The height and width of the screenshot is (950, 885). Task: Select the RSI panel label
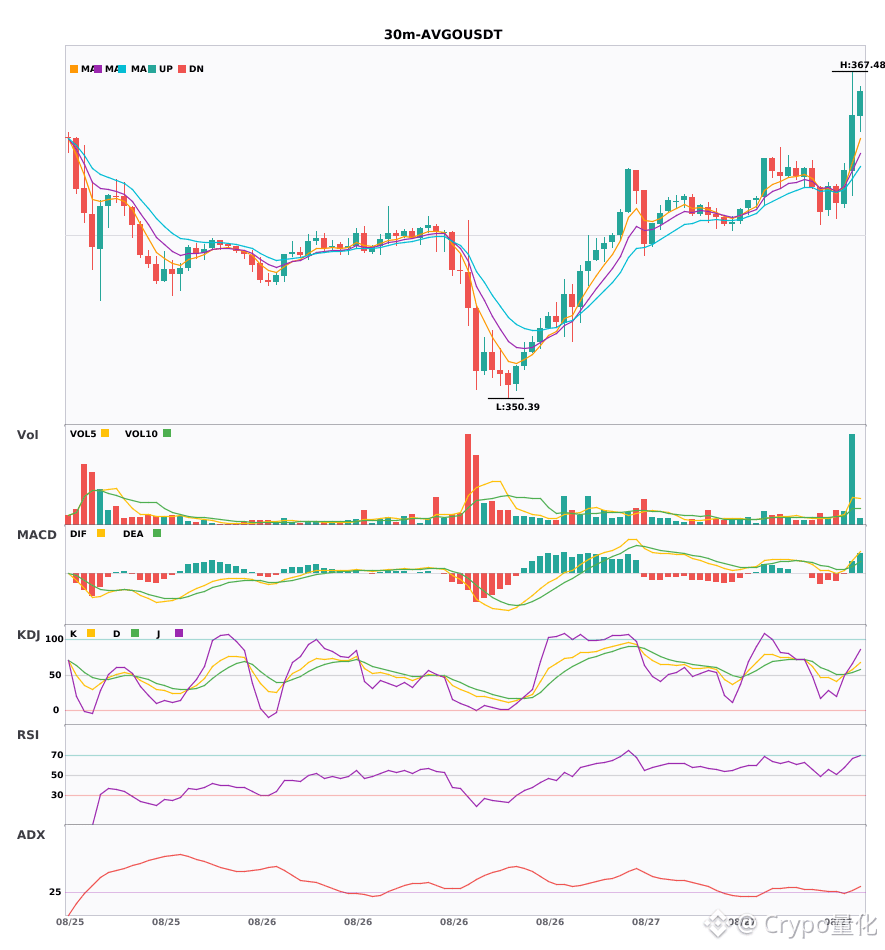point(27,735)
